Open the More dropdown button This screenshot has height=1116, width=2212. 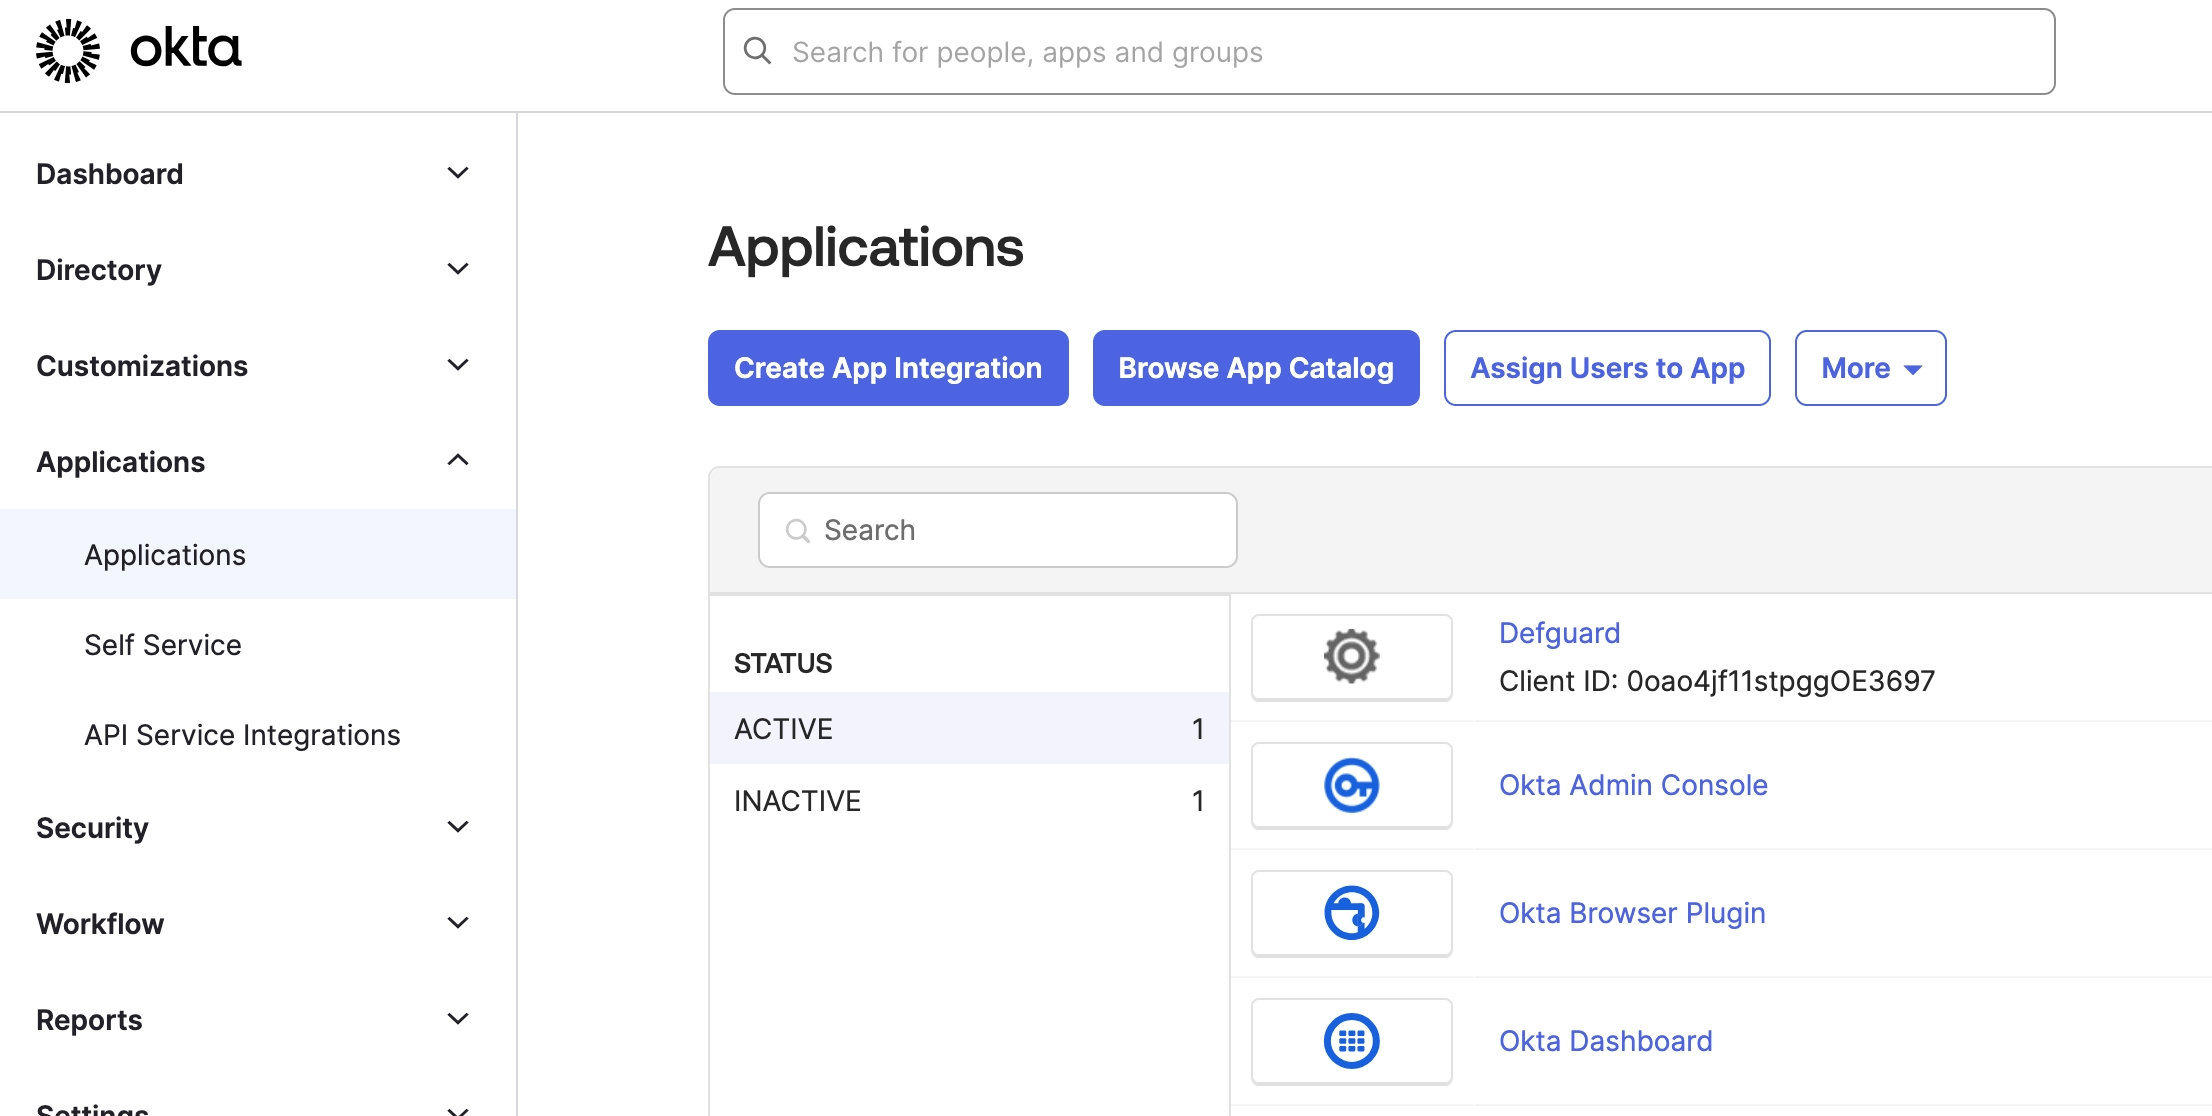(1869, 368)
